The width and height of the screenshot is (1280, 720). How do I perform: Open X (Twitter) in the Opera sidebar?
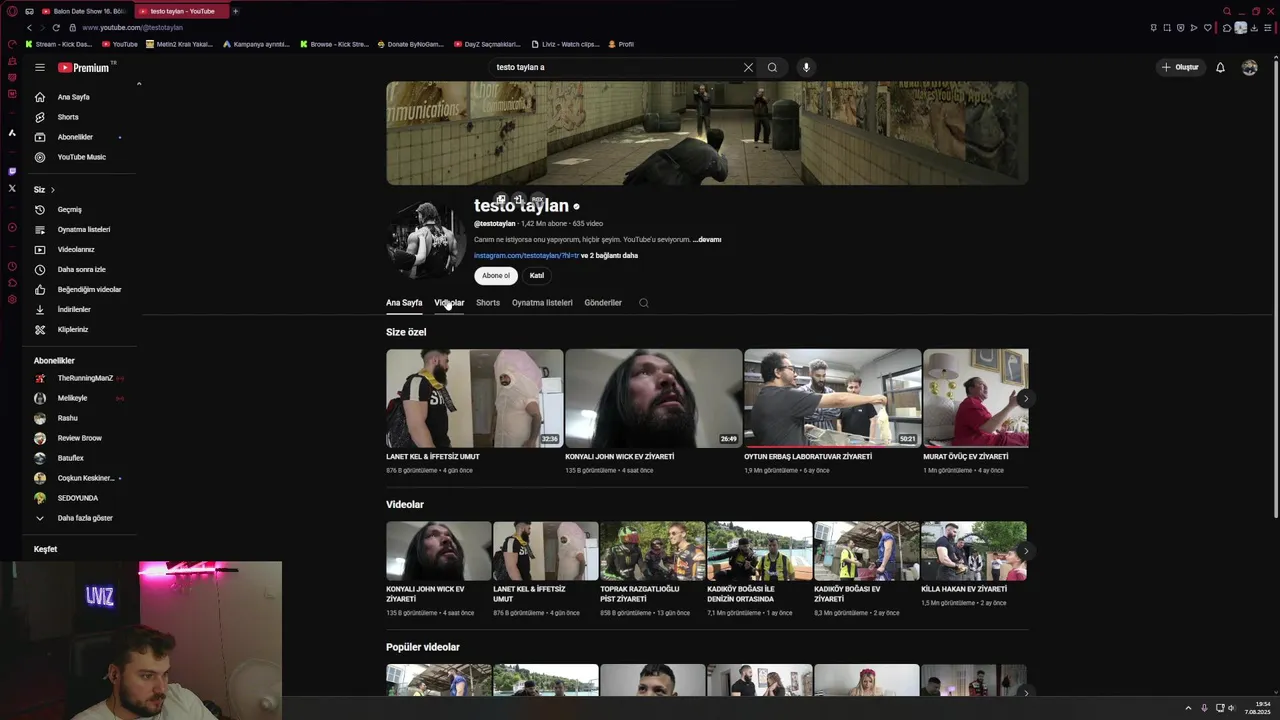[12, 188]
